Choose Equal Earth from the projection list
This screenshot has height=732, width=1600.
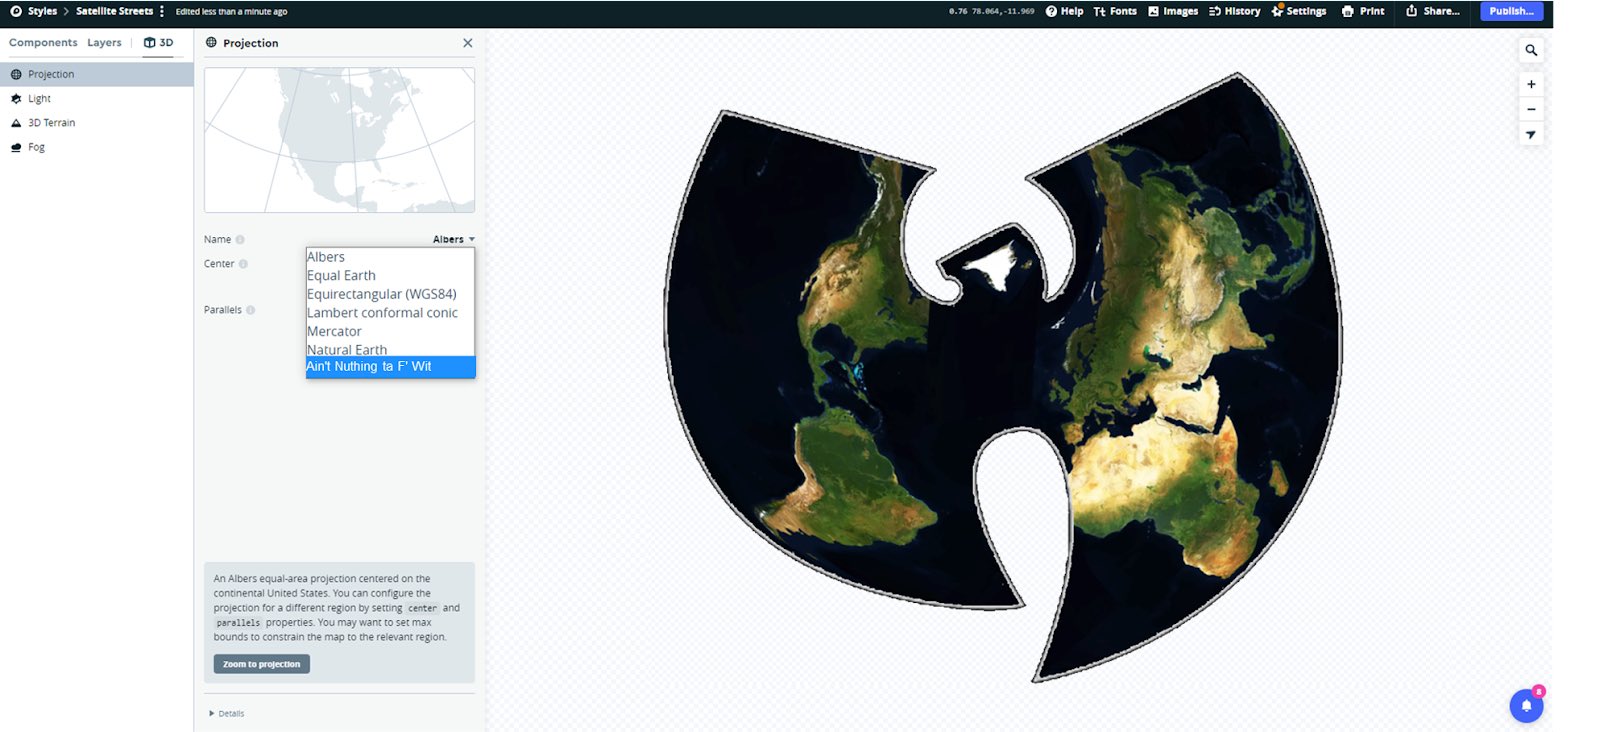tap(390, 275)
